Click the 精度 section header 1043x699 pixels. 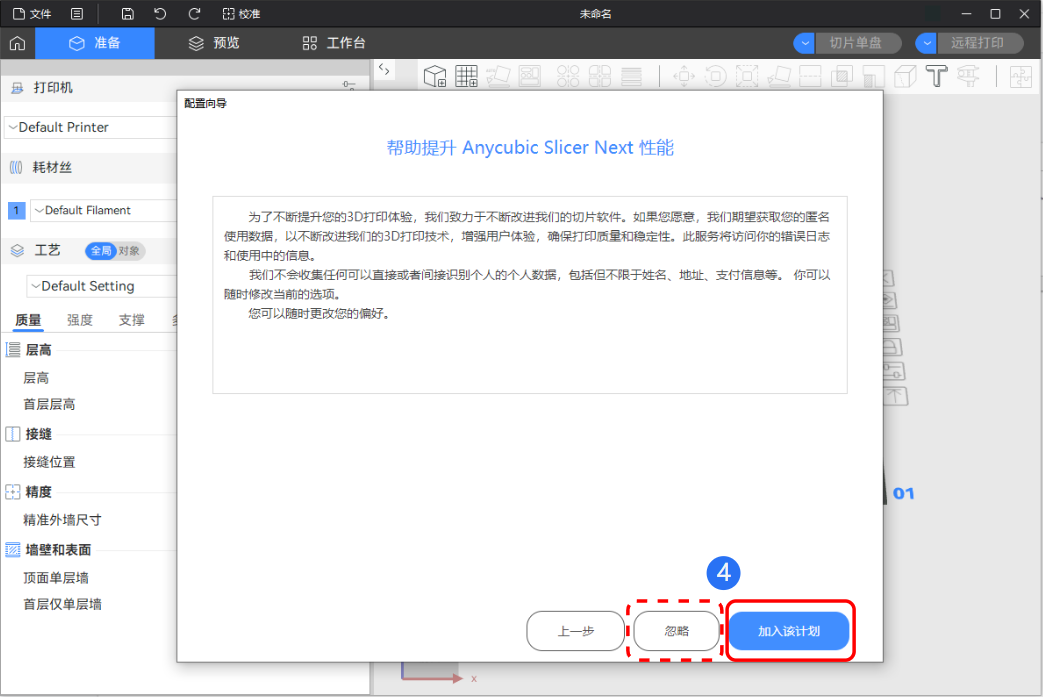pos(39,492)
